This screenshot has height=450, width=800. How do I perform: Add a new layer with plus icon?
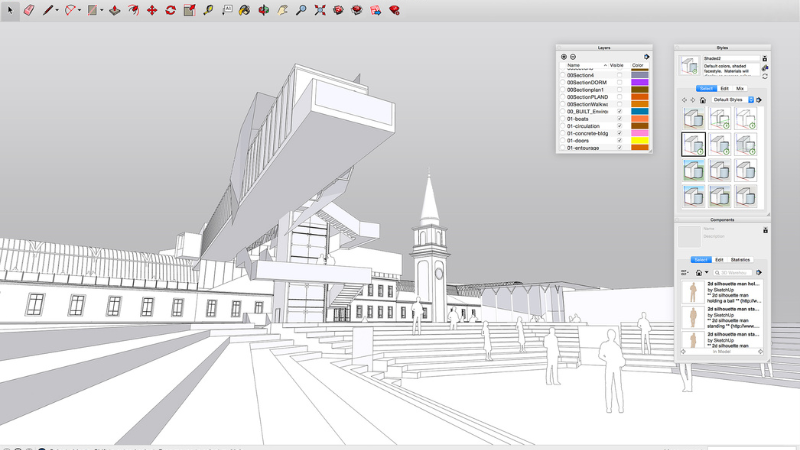pyautogui.click(x=564, y=56)
